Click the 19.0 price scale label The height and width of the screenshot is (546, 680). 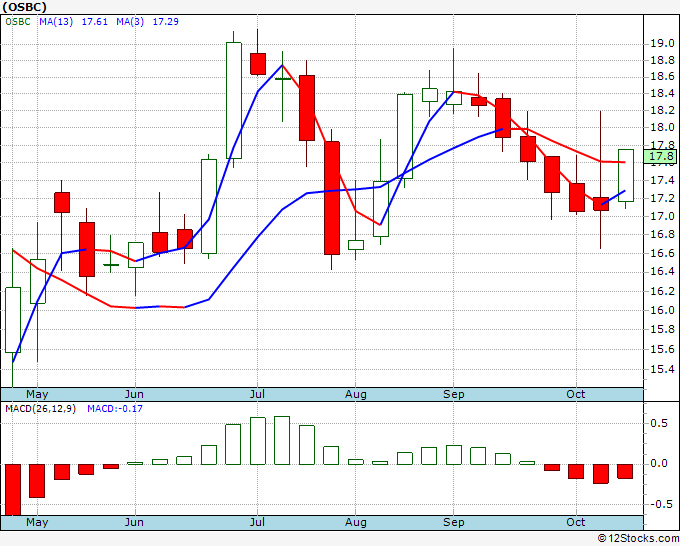coord(662,43)
